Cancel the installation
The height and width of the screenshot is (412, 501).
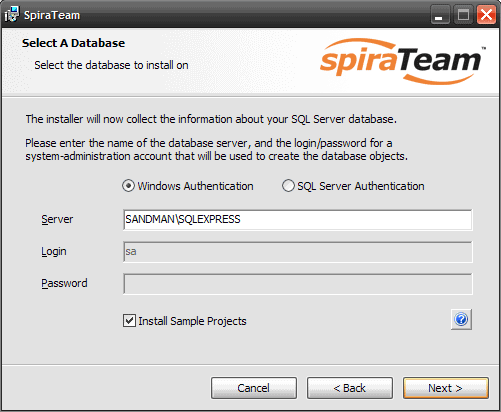[254, 388]
